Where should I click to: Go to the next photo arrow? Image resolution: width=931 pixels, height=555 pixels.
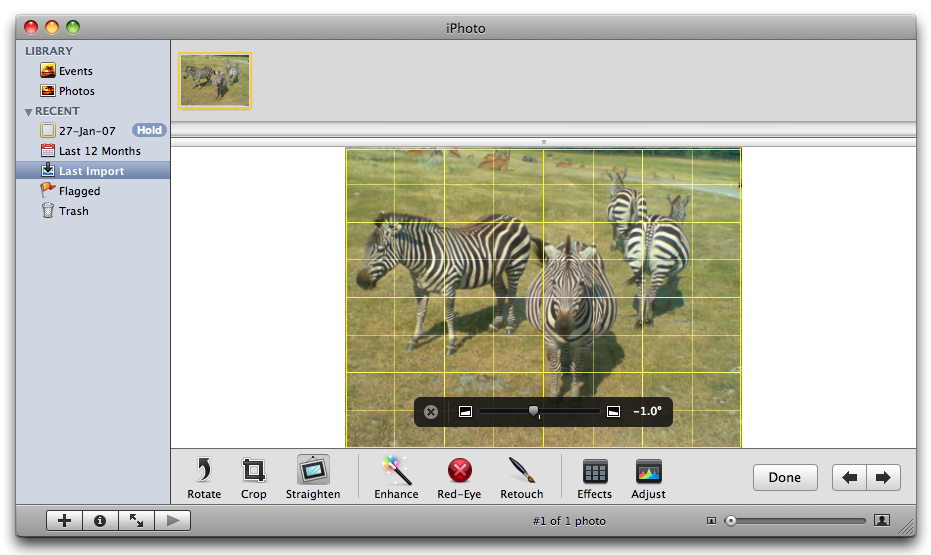click(x=883, y=478)
